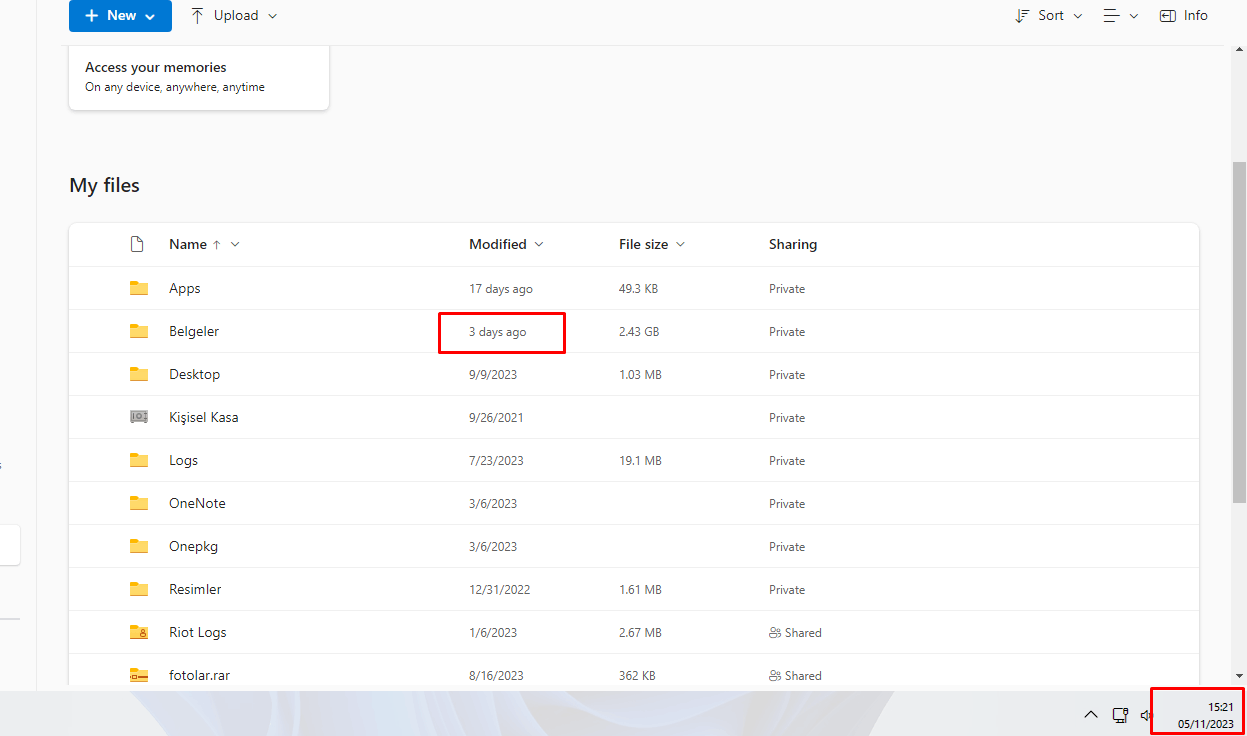The image size is (1247, 736).
Task: Select the fotolar.rar archive icon
Action: point(139,676)
